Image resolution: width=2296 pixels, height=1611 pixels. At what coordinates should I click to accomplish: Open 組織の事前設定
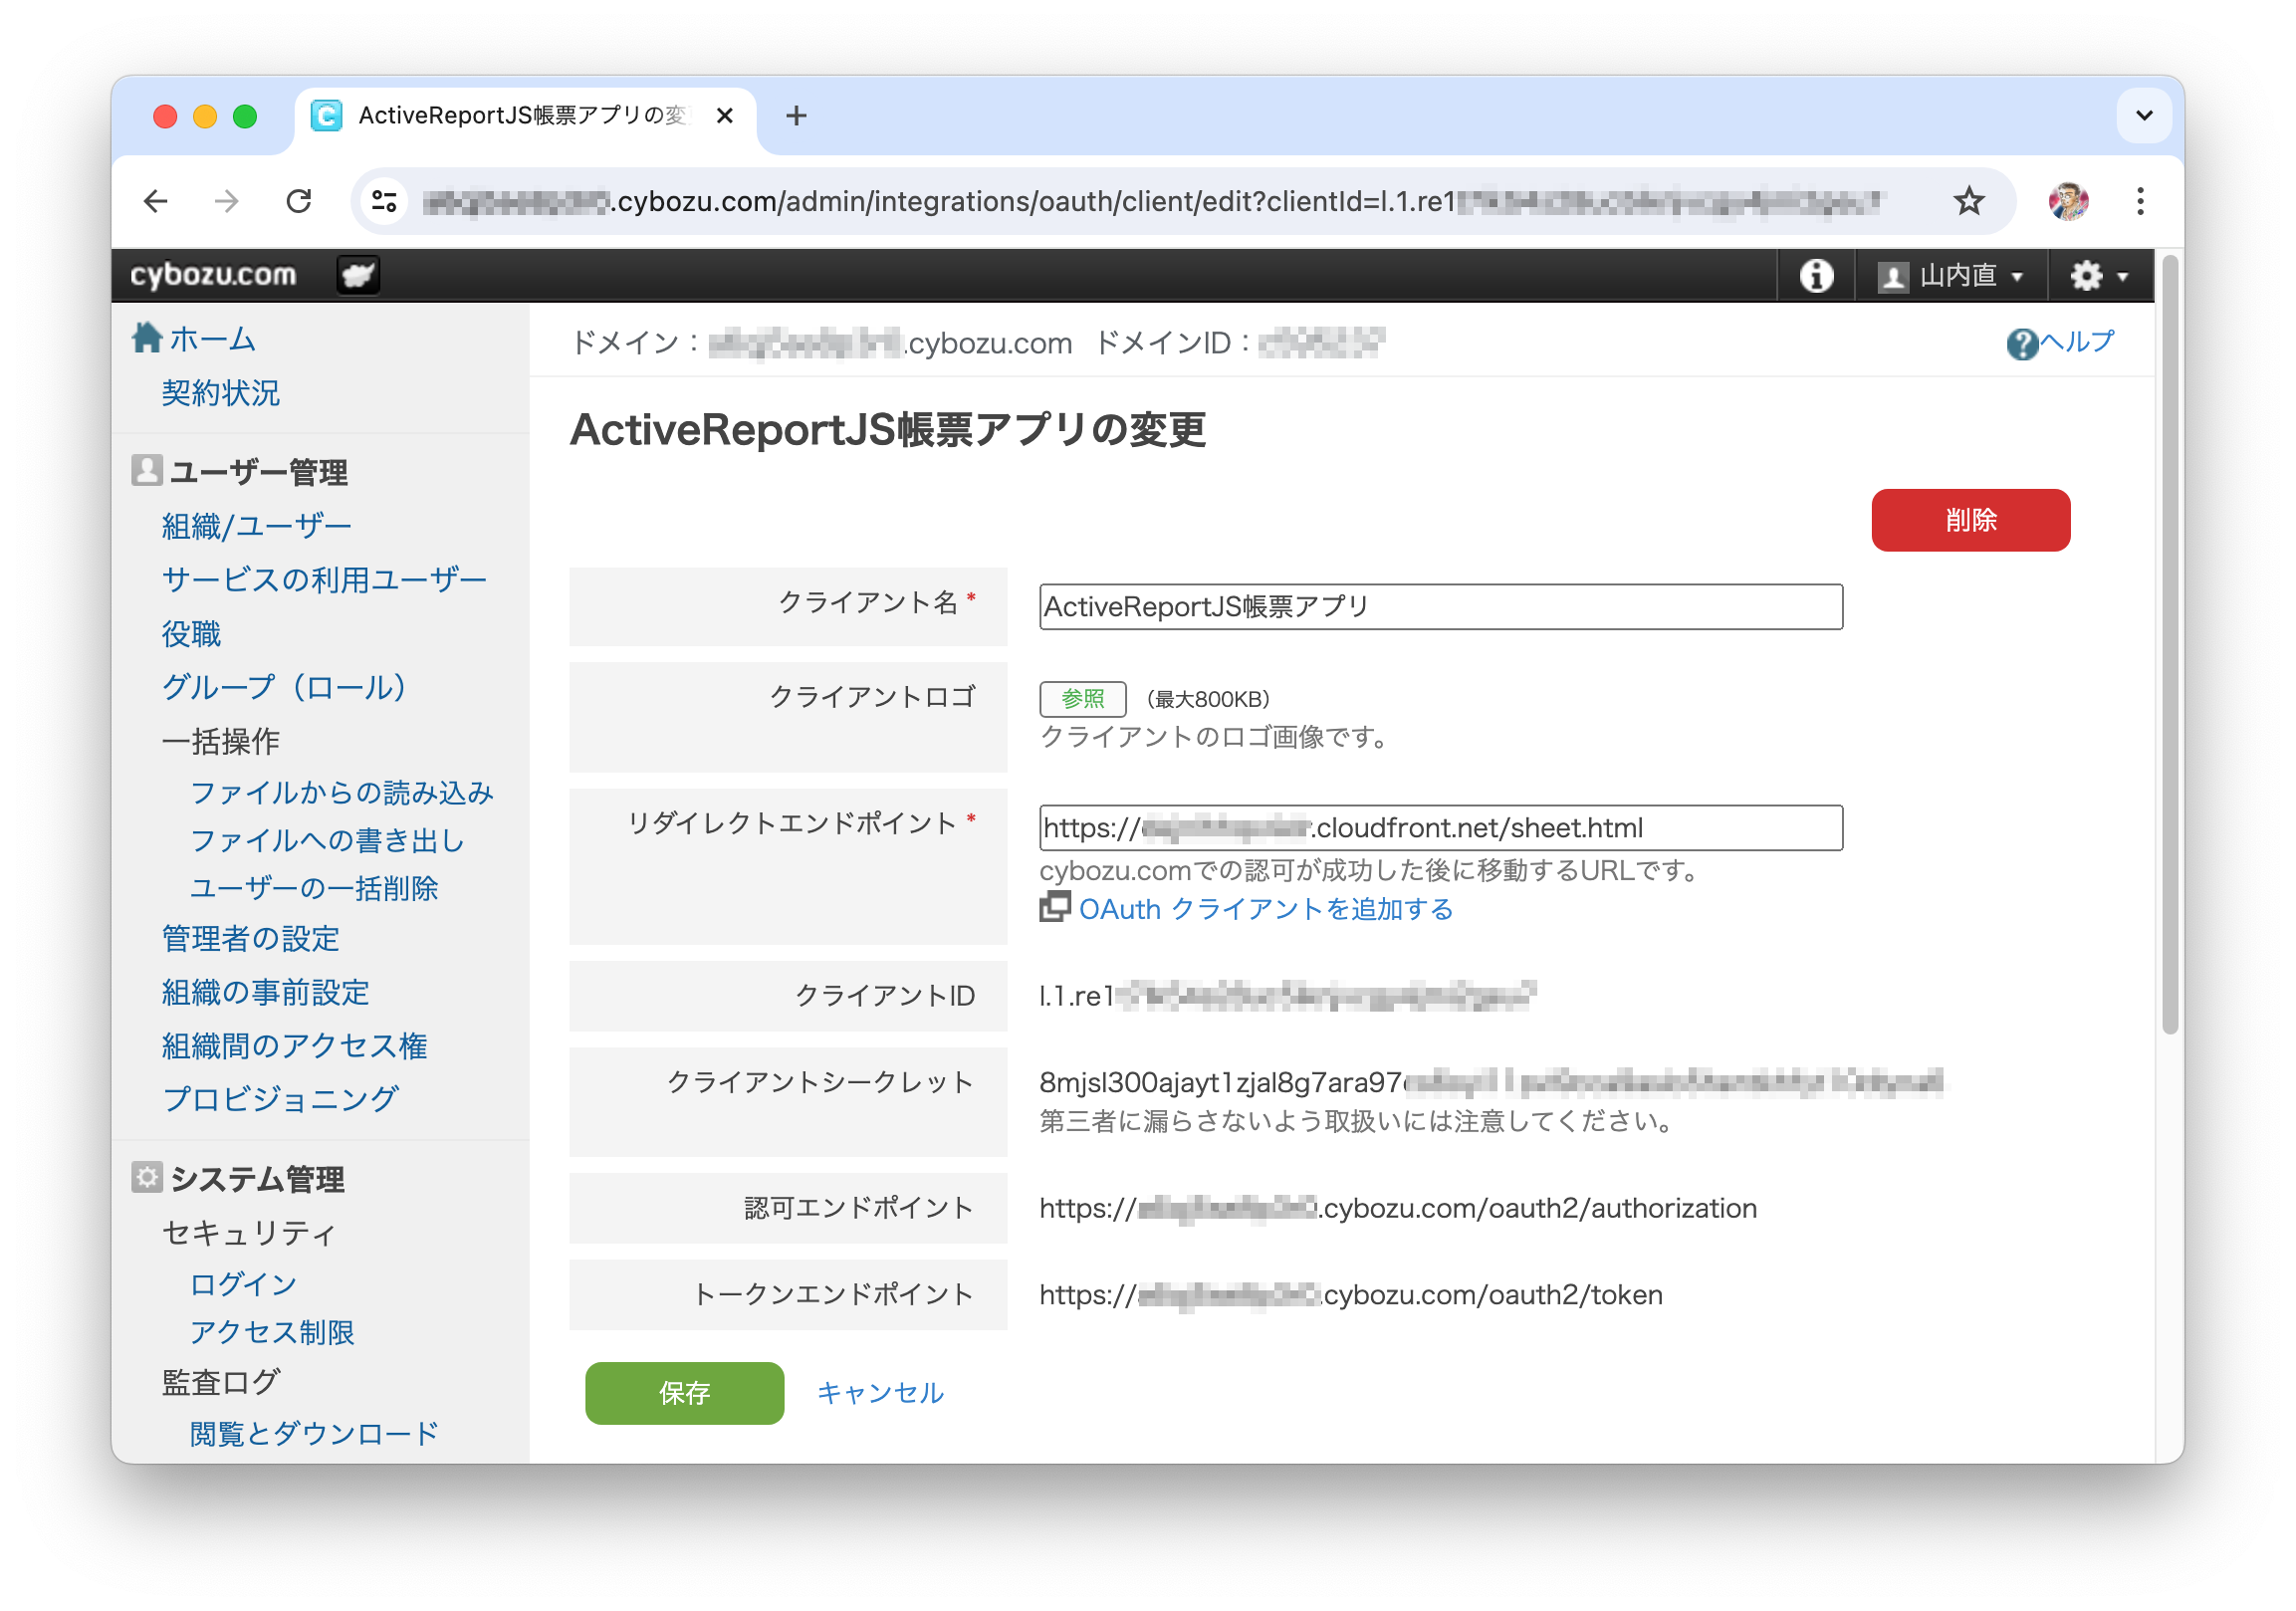point(265,993)
